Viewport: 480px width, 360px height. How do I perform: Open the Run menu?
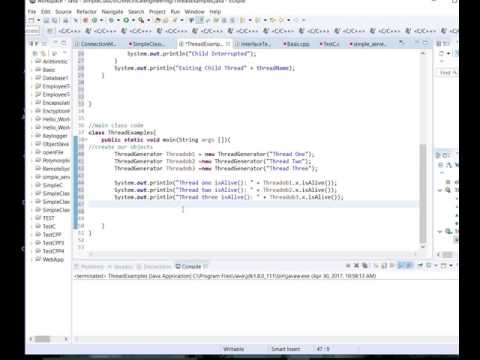point(175,12)
